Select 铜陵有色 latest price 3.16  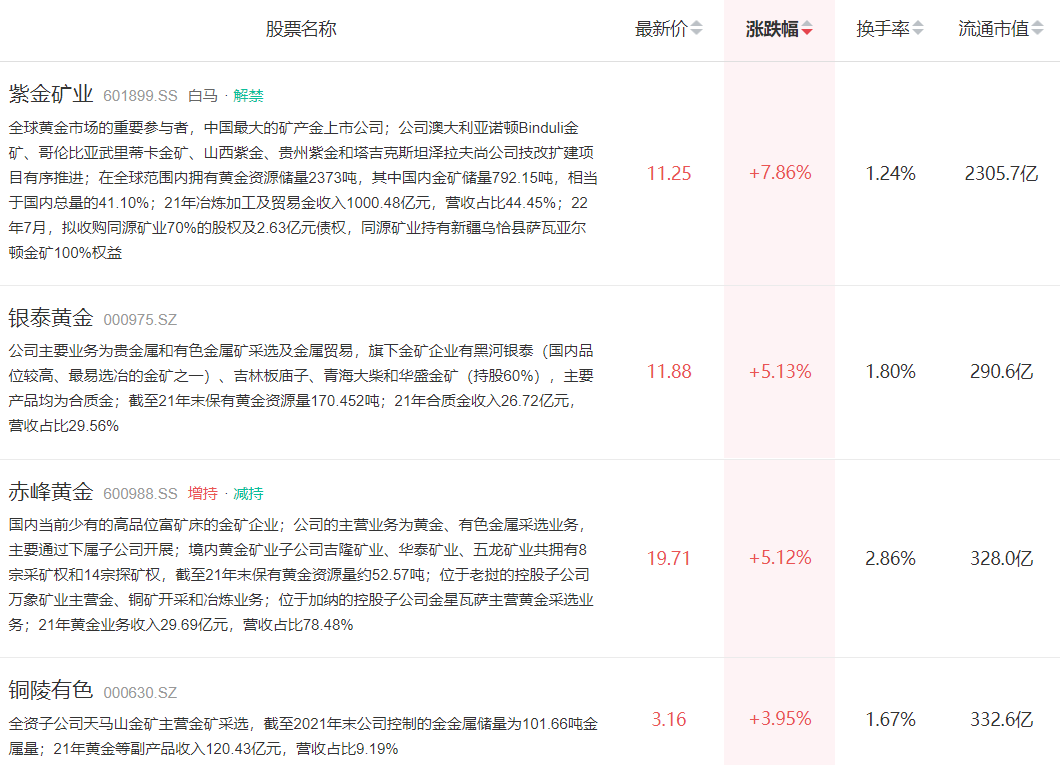669,719
